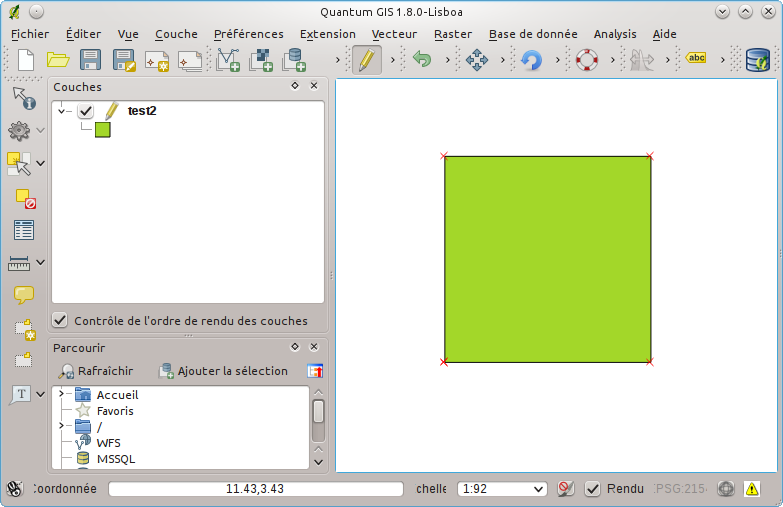Viewport: 783px width, 507px height.
Task: Open the Couche menu
Action: 176,34
